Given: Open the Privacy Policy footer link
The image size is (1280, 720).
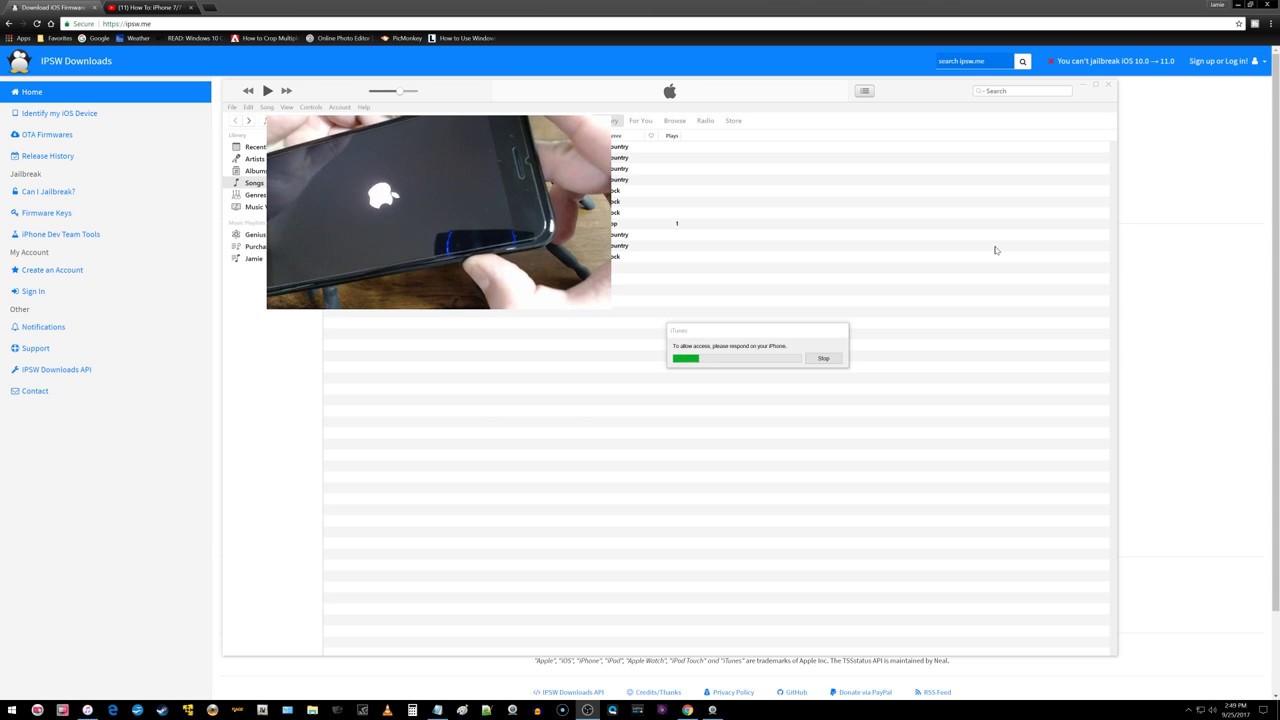Looking at the screenshot, I should (729, 692).
